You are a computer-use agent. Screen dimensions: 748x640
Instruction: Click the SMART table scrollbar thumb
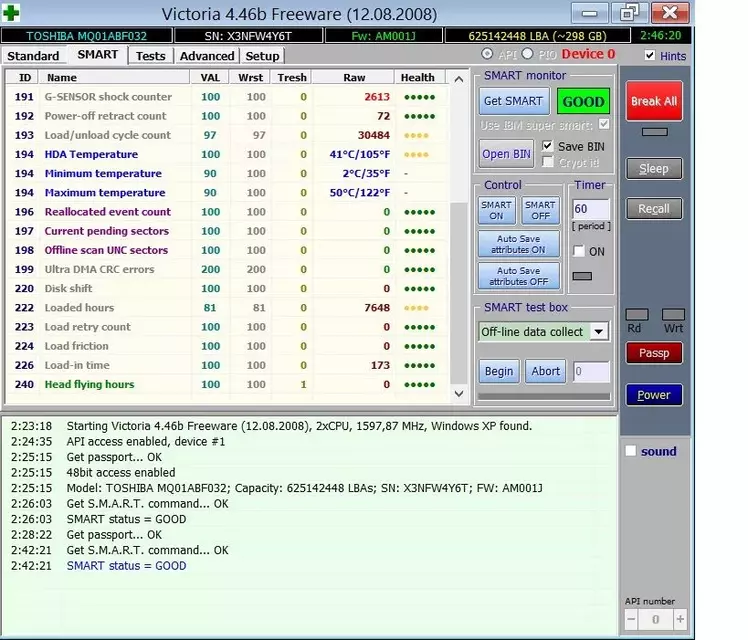[x=458, y=292]
